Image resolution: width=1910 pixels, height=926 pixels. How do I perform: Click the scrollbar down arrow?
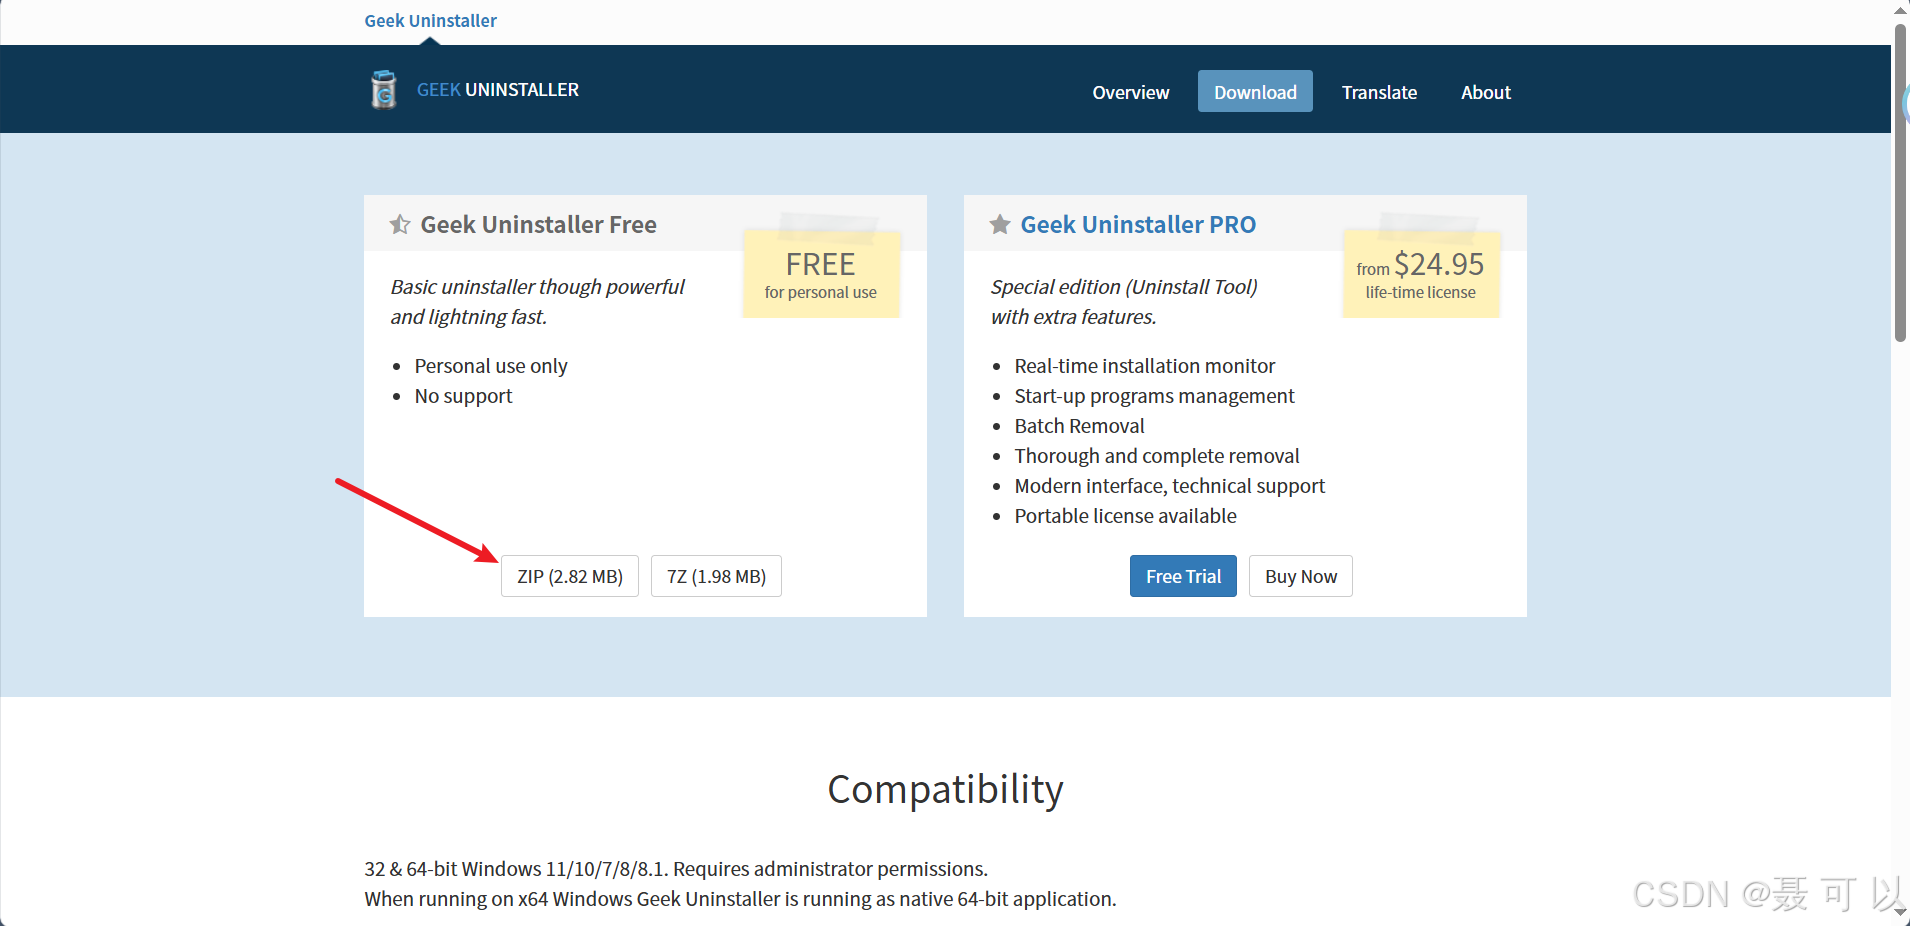point(1900,913)
